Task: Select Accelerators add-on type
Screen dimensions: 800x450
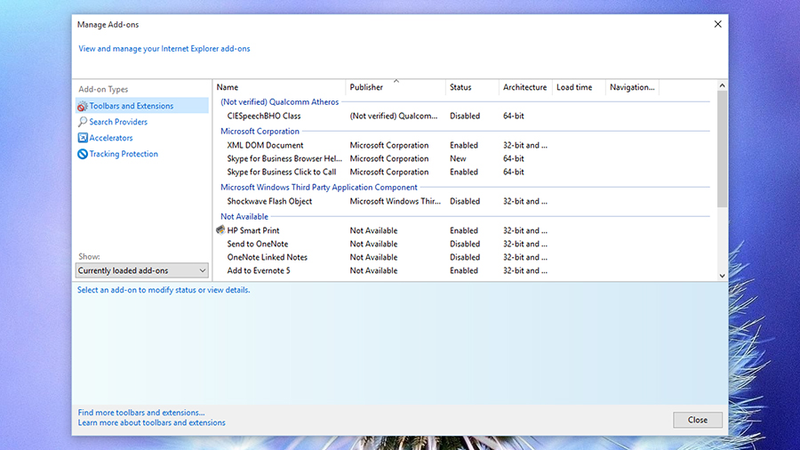Action: click(x=111, y=138)
